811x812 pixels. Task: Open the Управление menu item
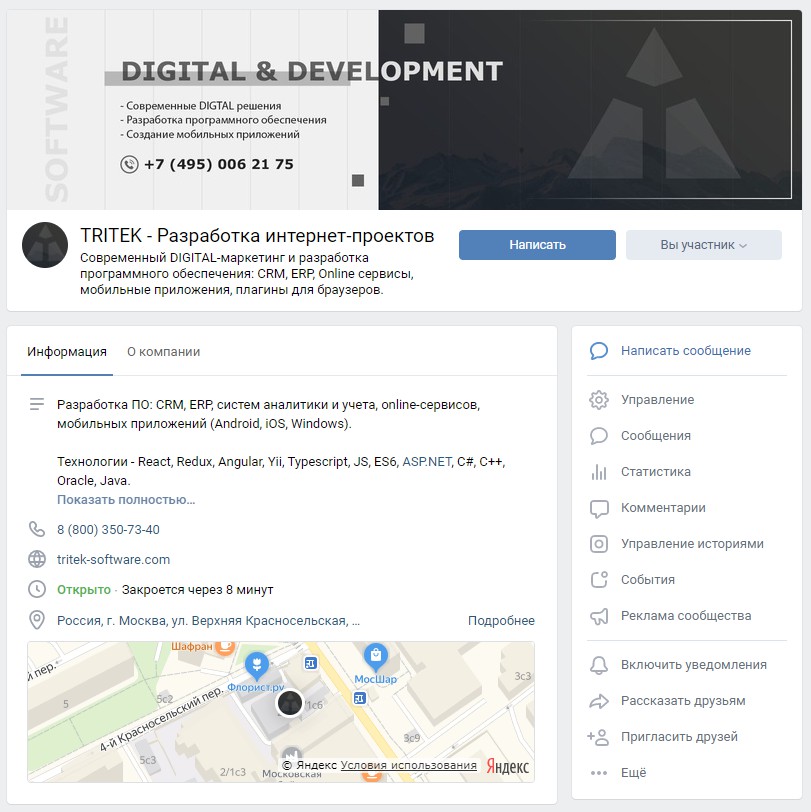point(657,400)
